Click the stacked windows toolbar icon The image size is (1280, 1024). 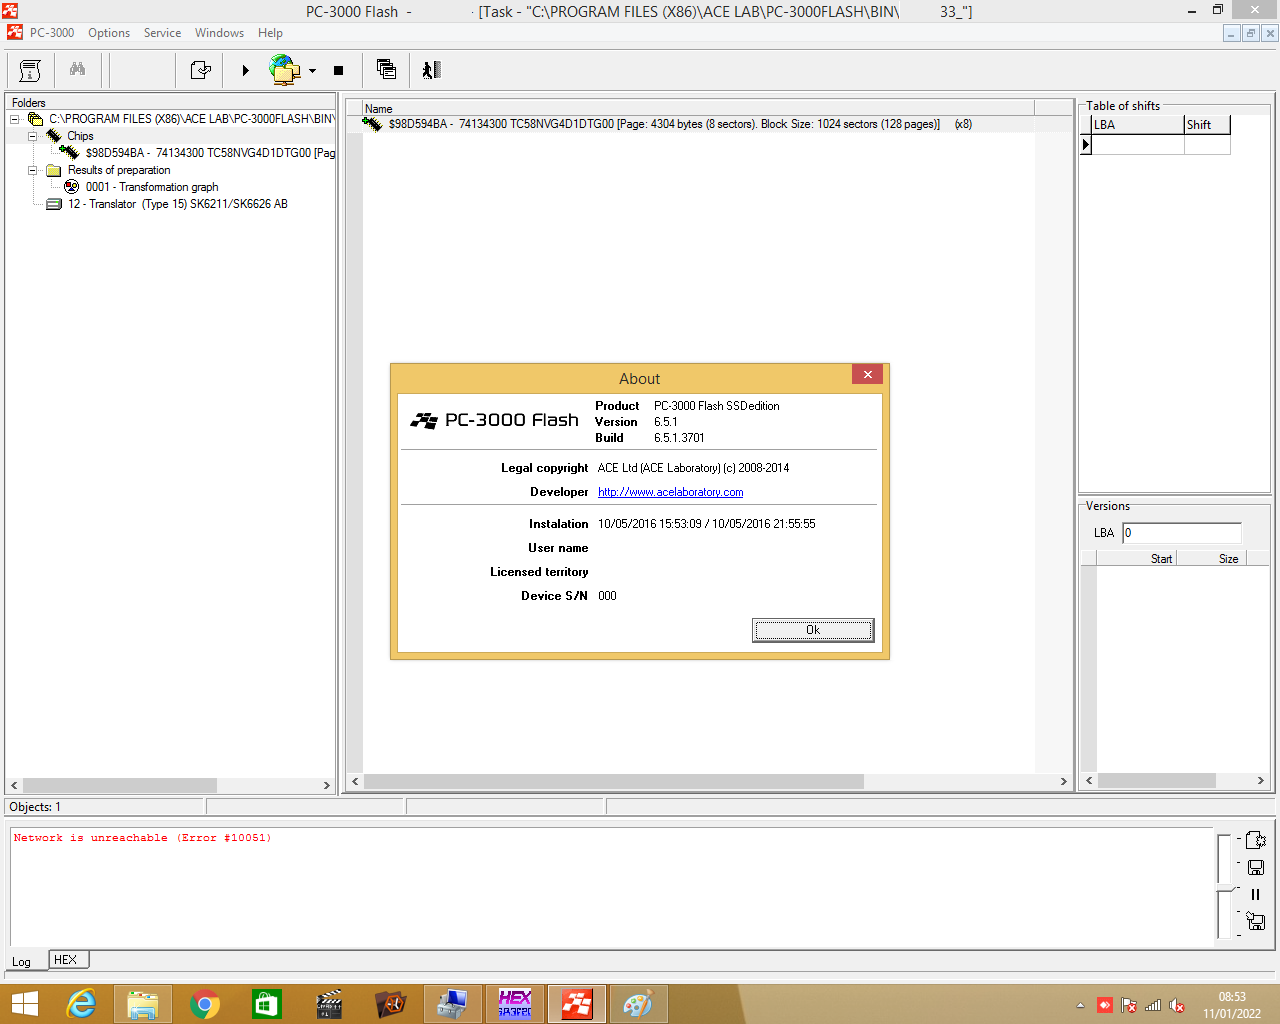tap(386, 69)
